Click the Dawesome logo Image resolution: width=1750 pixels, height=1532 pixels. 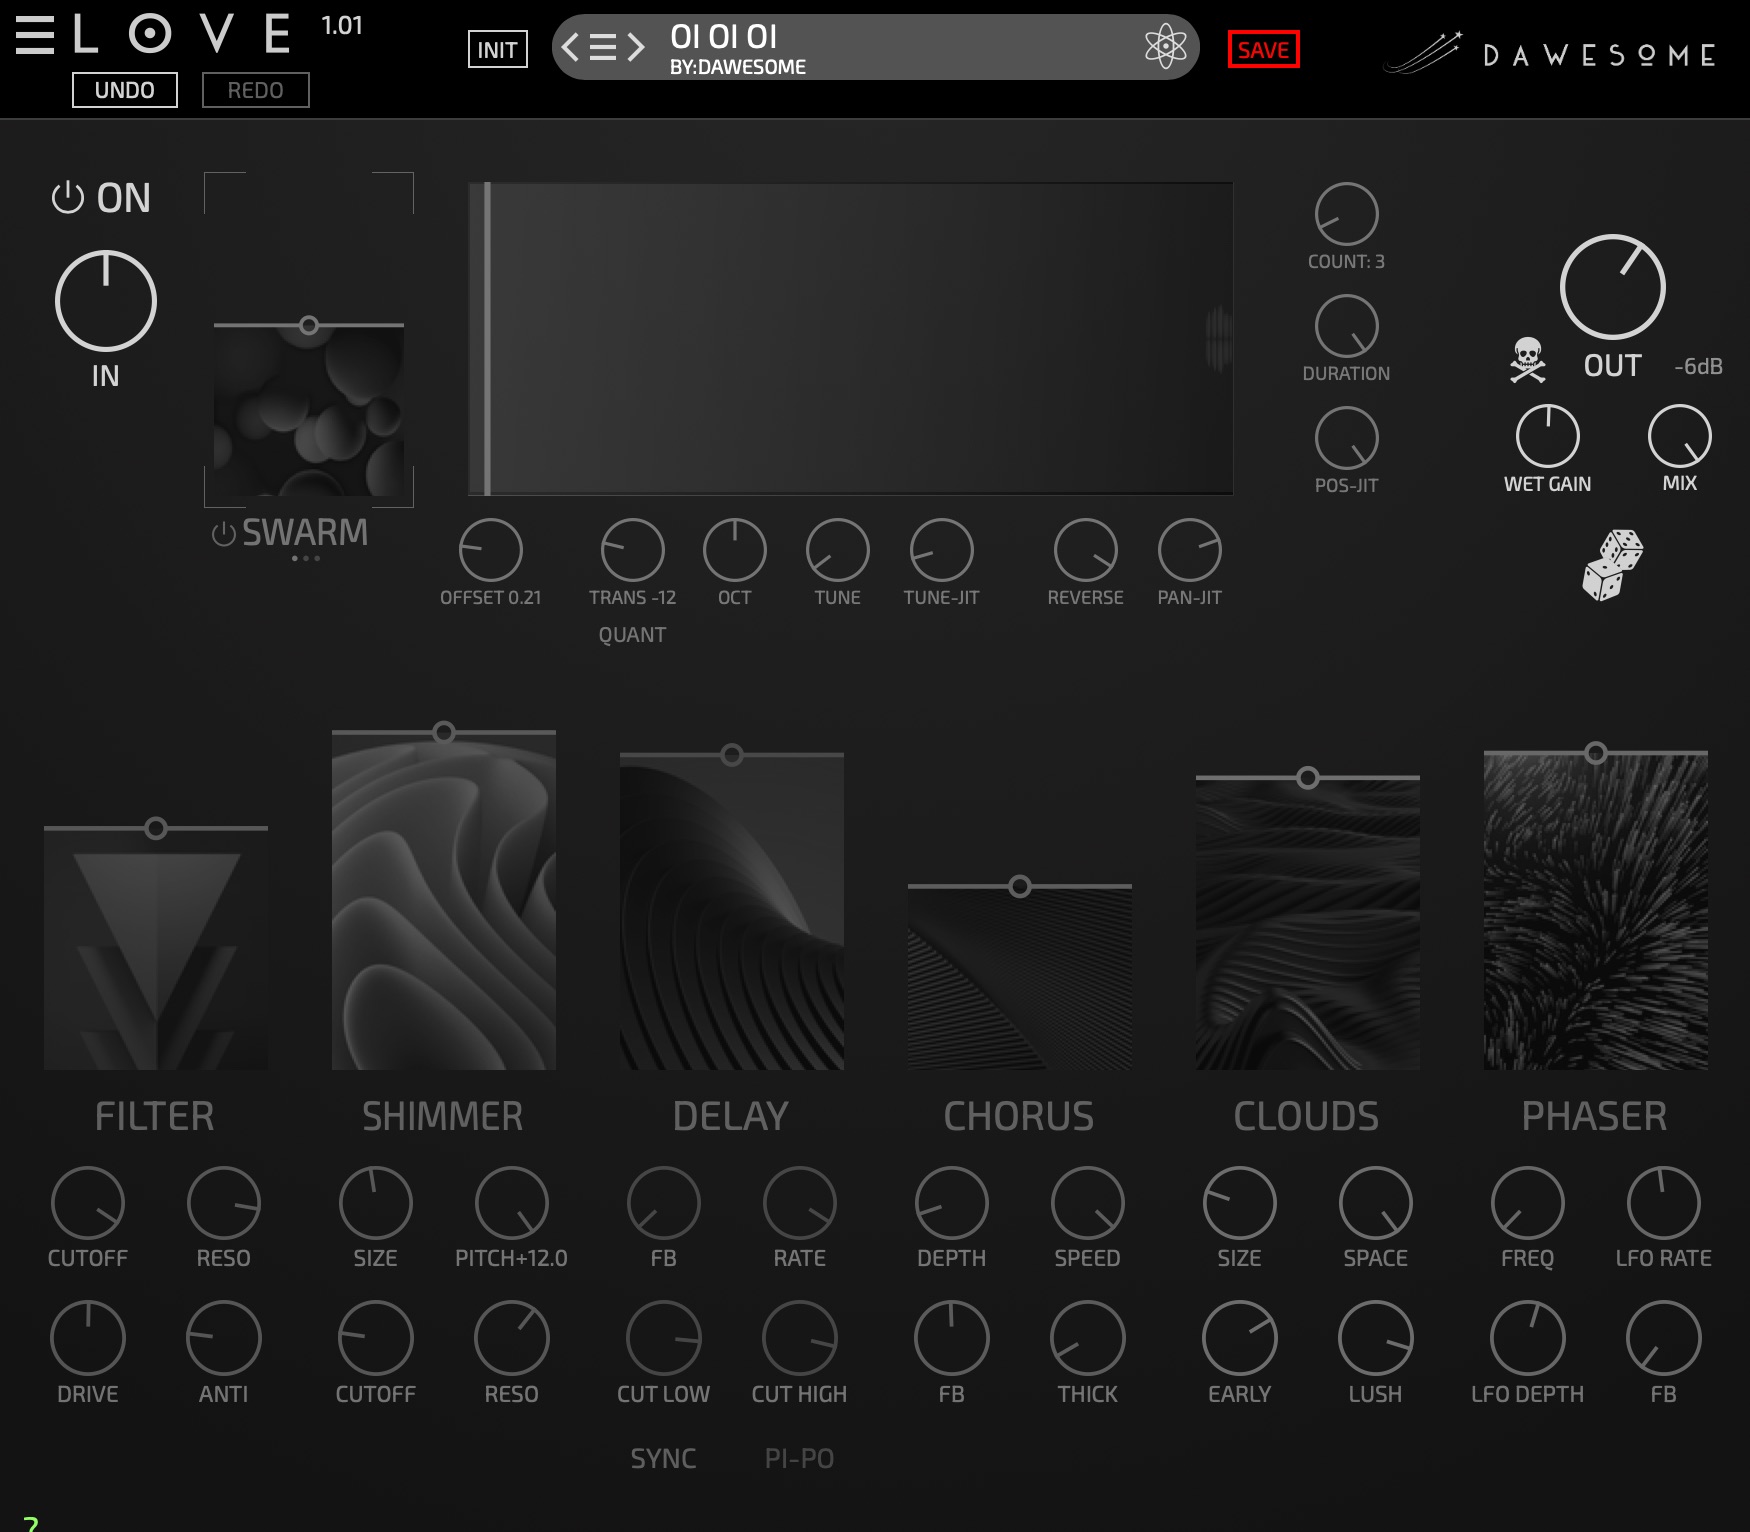coord(1550,54)
